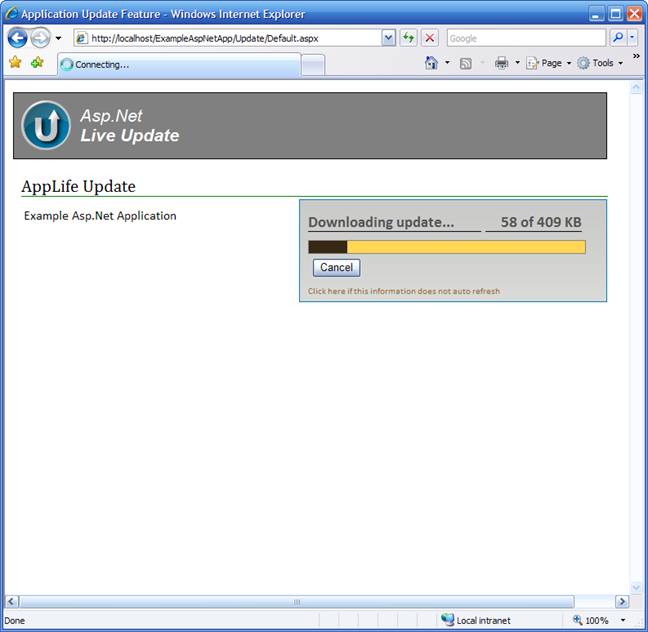This screenshot has height=632, width=648.
Task: Expand the Home button dropdown arrow
Action: click(x=447, y=63)
